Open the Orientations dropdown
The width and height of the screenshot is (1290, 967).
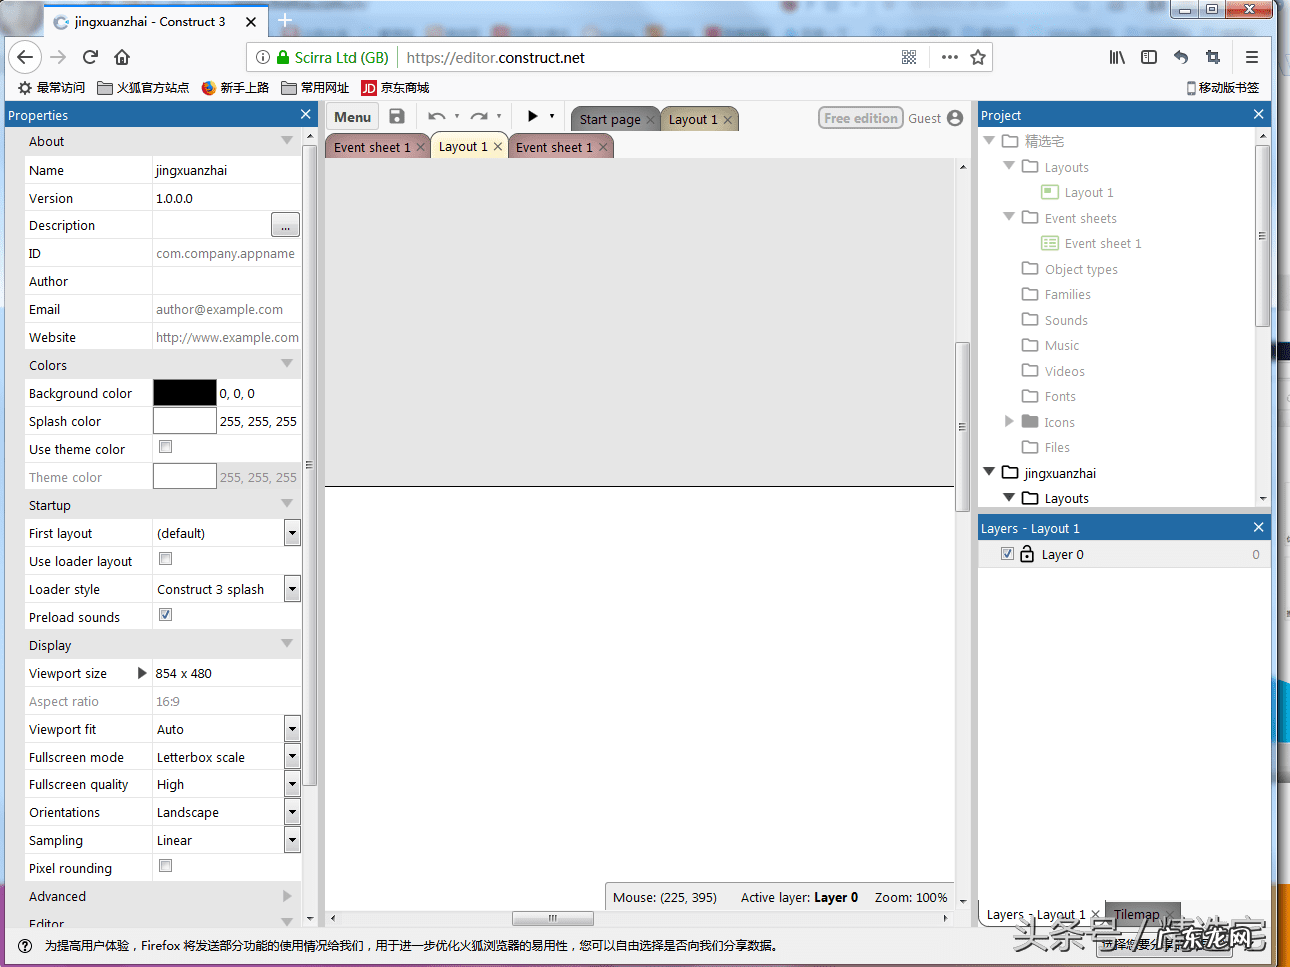[x=292, y=812]
